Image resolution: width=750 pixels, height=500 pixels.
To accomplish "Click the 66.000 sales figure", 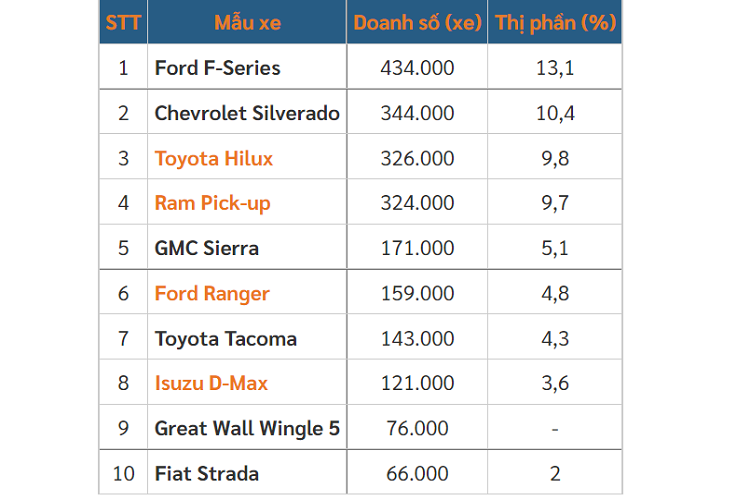I will tap(417, 473).
